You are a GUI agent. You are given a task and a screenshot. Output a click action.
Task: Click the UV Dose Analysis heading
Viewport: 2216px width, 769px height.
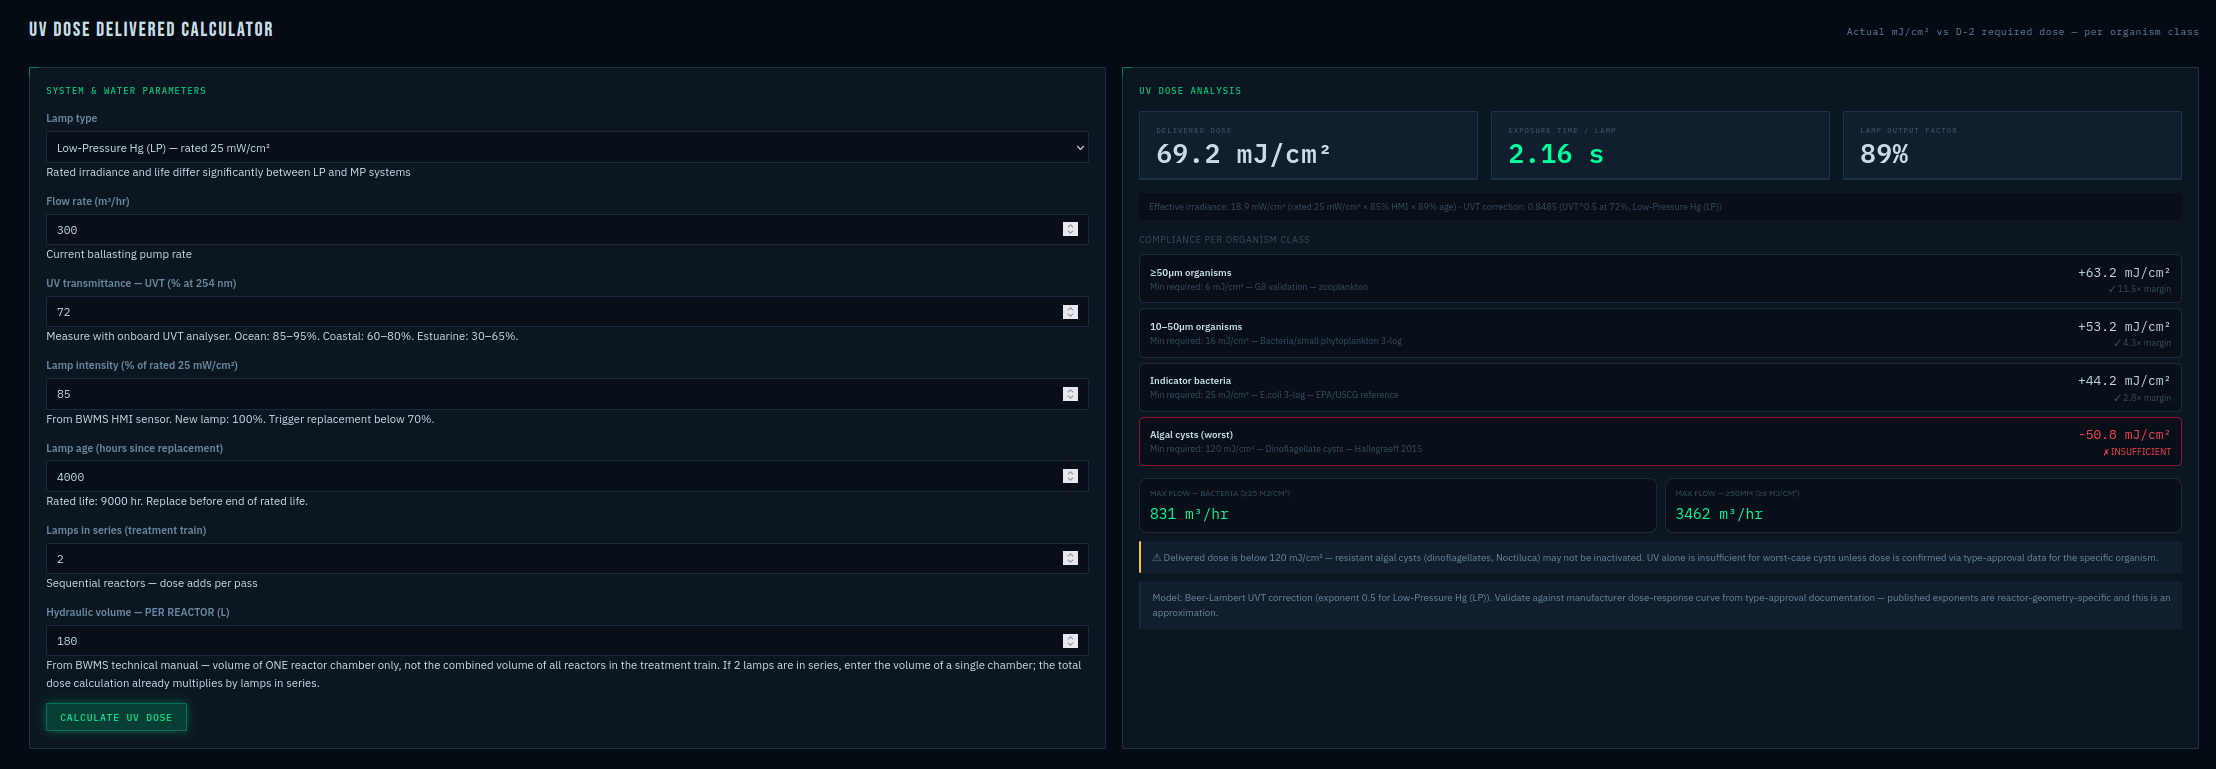pyautogui.click(x=1190, y=91)
